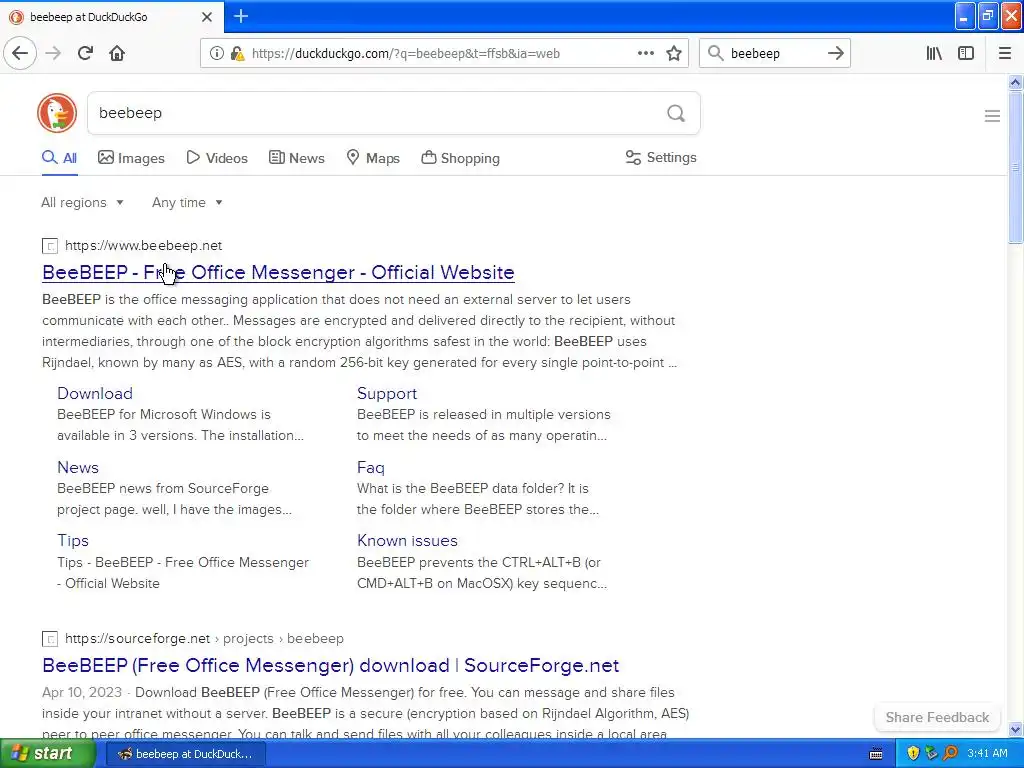Image resolution: width=1024 pixels, height=768 pixels.
Task: Open the Library bookmarks icon
Action: [934, 53]
